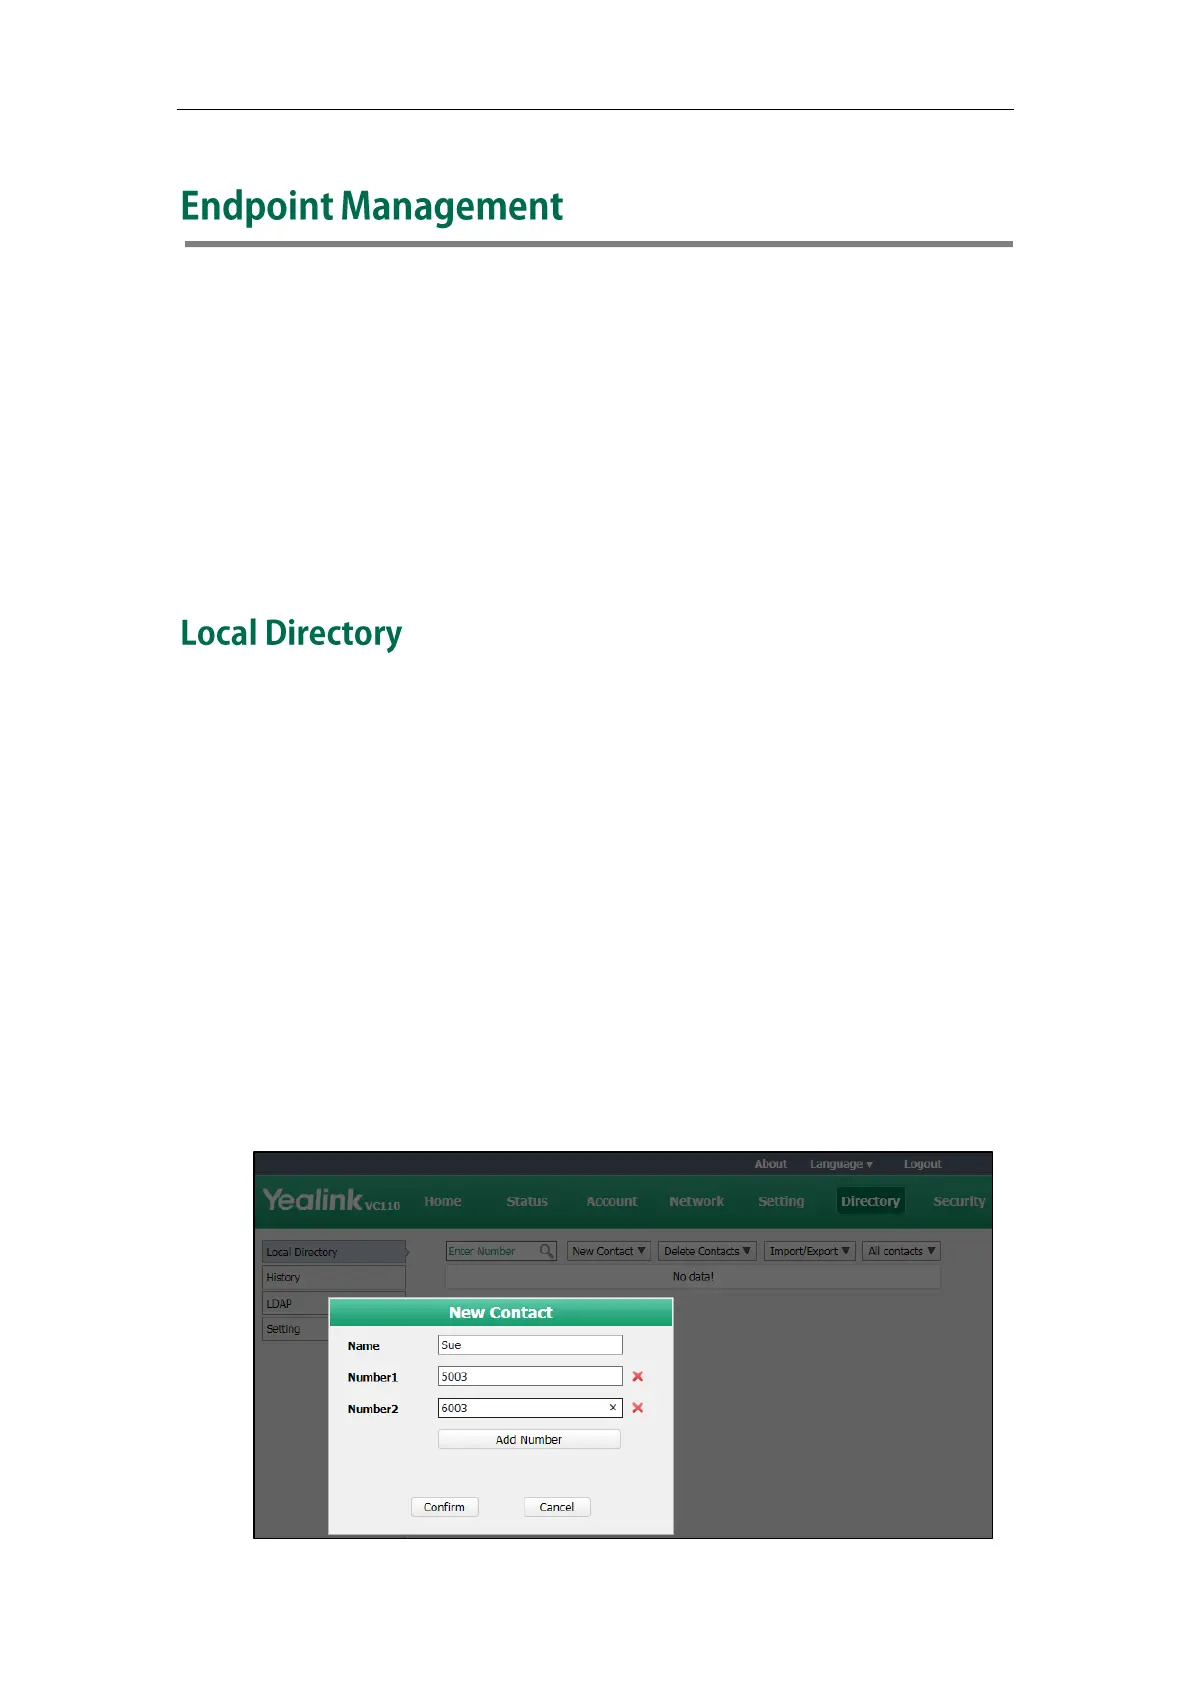The image size is (1191, 1684).
Task: Open the Account tab
Action: coord(612,1201)
